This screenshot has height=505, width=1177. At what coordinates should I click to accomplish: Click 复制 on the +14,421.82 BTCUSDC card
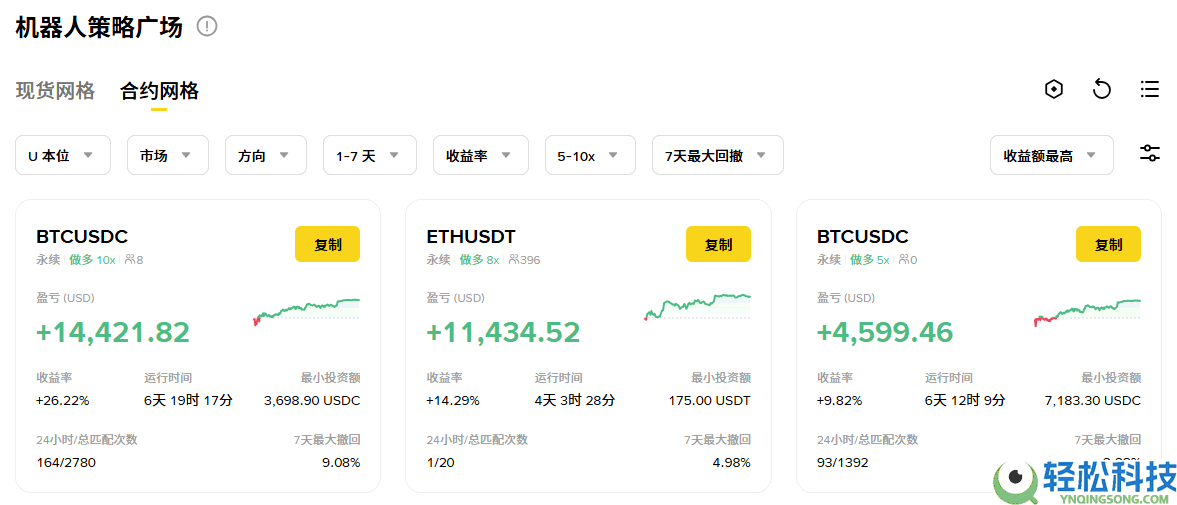(327, 244)
